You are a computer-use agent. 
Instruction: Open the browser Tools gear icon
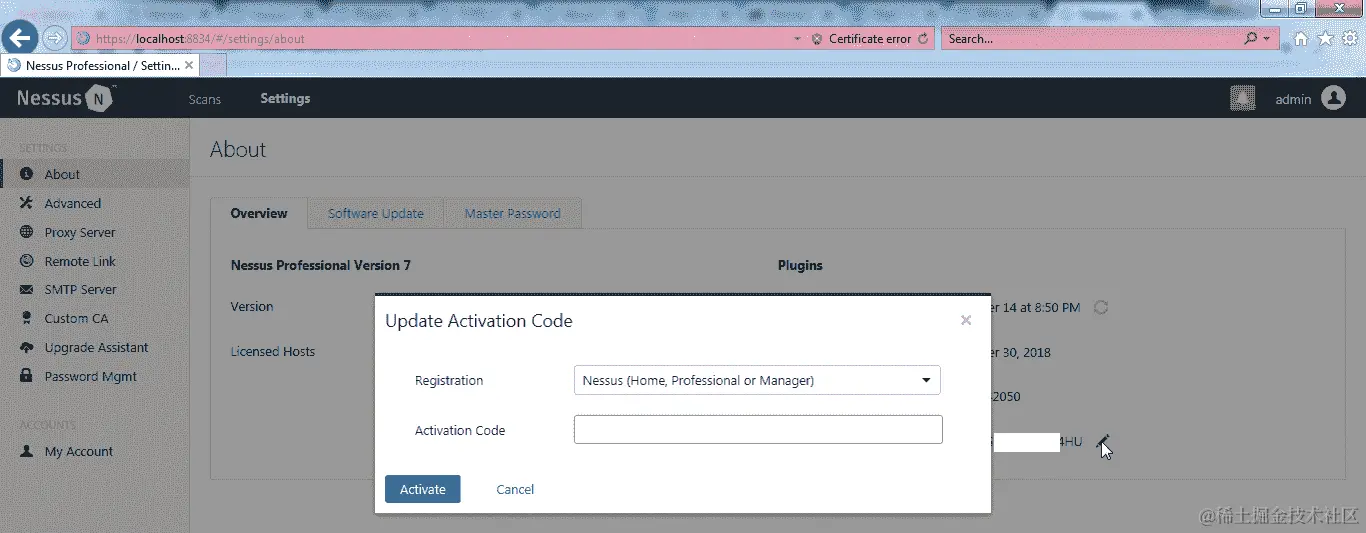[1349, 39]
